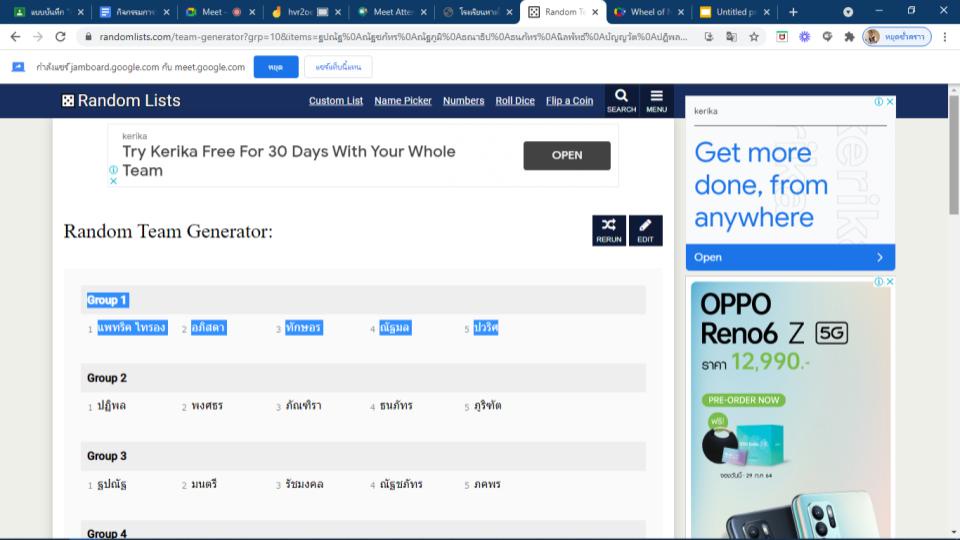Viewport: 960px width, 540px height.
Task: Click the EDIT pencil icon
Action: (x=645, y=230)
